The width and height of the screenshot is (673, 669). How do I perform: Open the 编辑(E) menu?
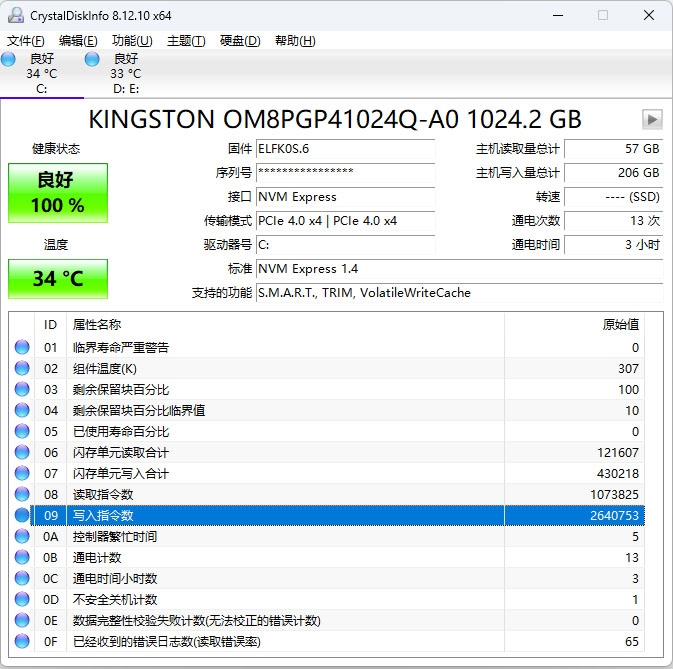78,41
